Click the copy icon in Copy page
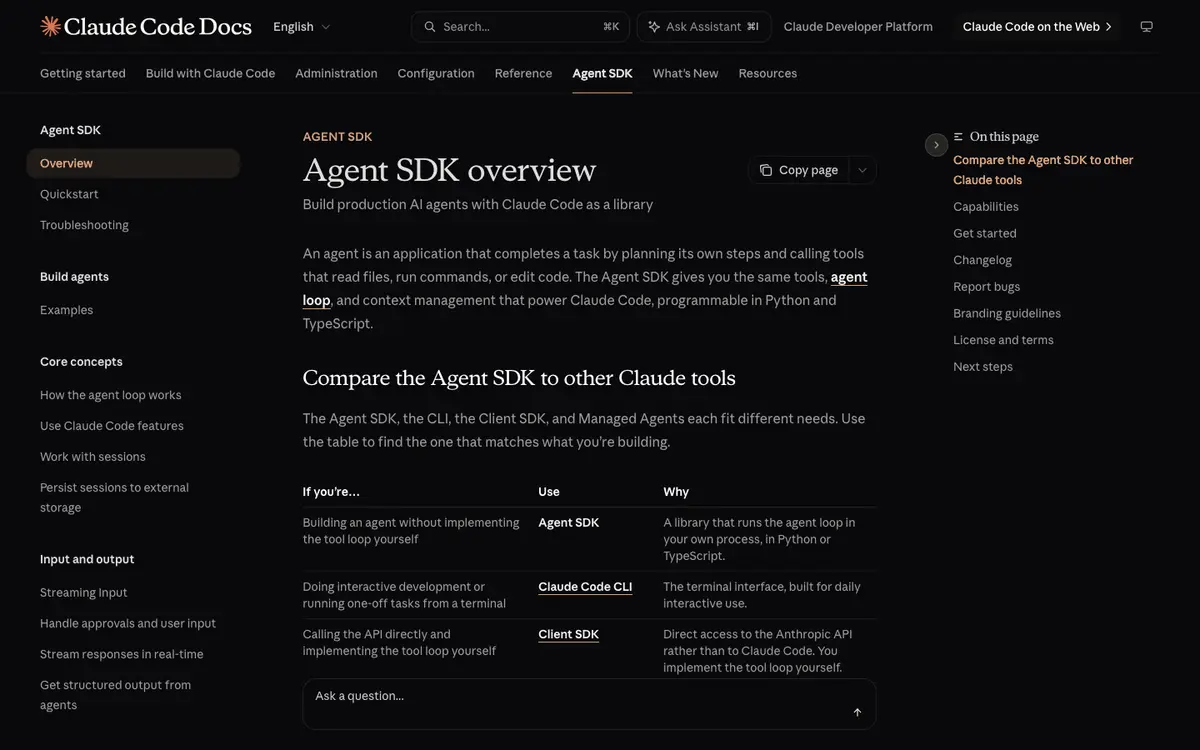Image resolution: width=1200 pixels, height=750 pixels. [x=766, y=170]
